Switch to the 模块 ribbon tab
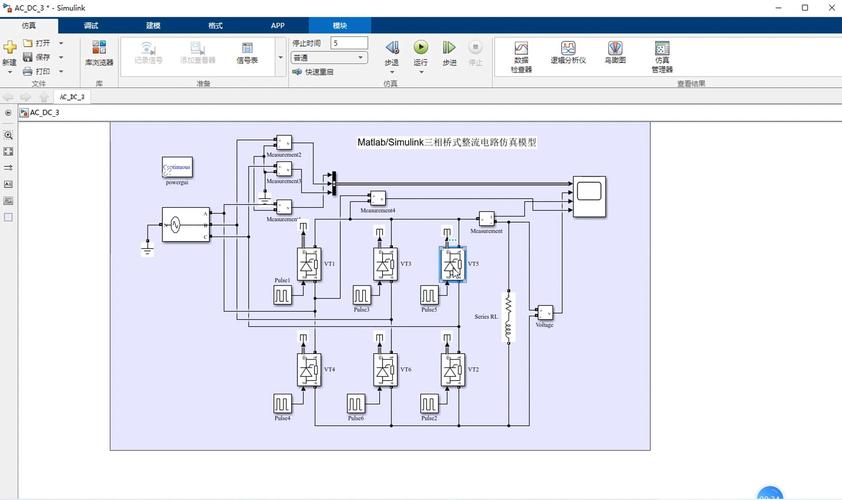This screenshot has height=500, width=842. 339,26
